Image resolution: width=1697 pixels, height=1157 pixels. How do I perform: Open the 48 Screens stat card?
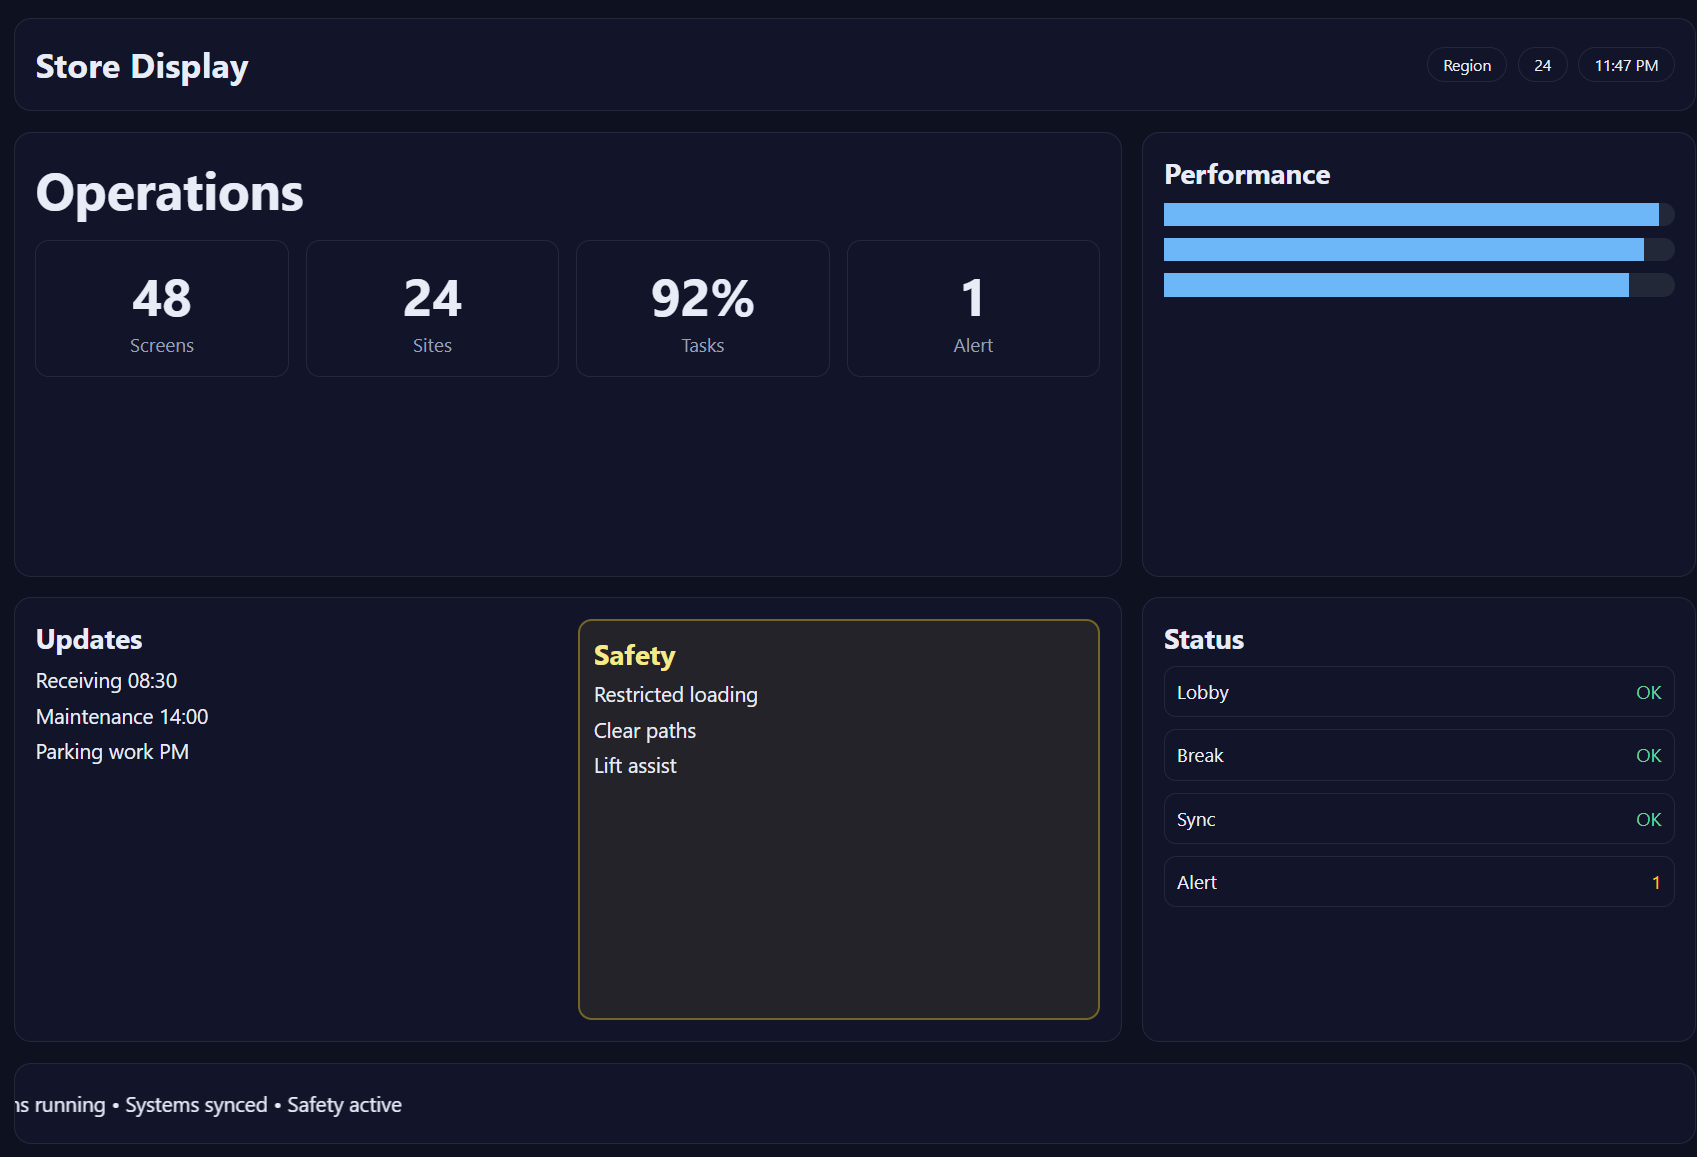pyautogui.click(x=162, y=308)
